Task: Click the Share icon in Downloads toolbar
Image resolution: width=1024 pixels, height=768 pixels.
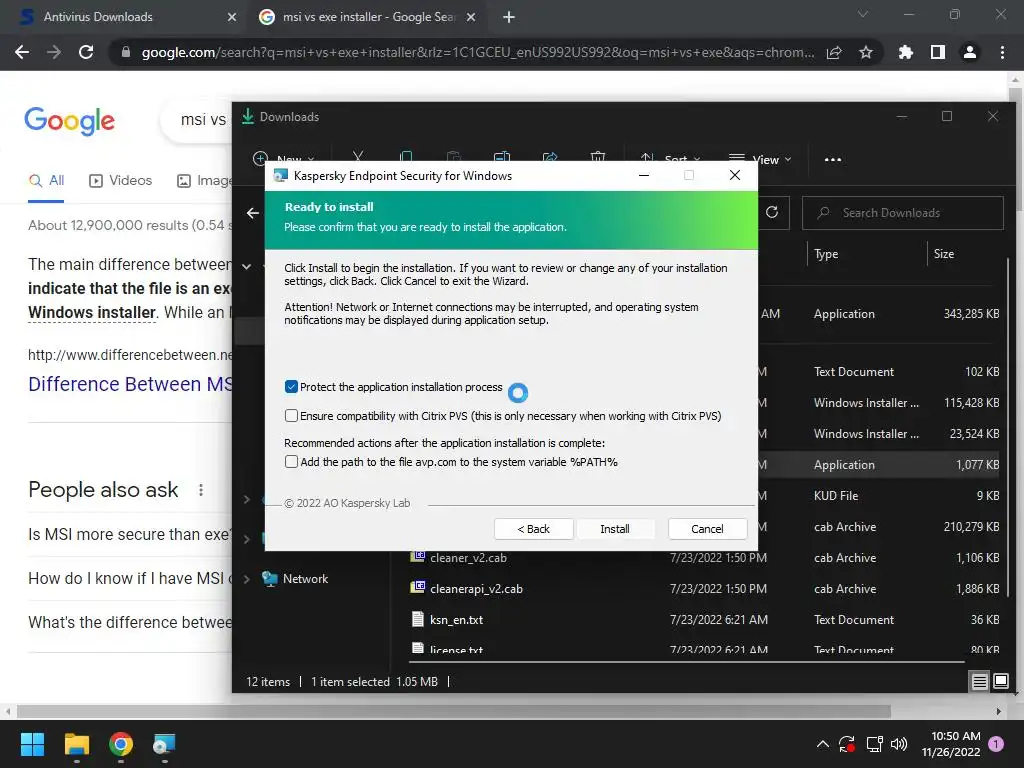Action: 550,157
